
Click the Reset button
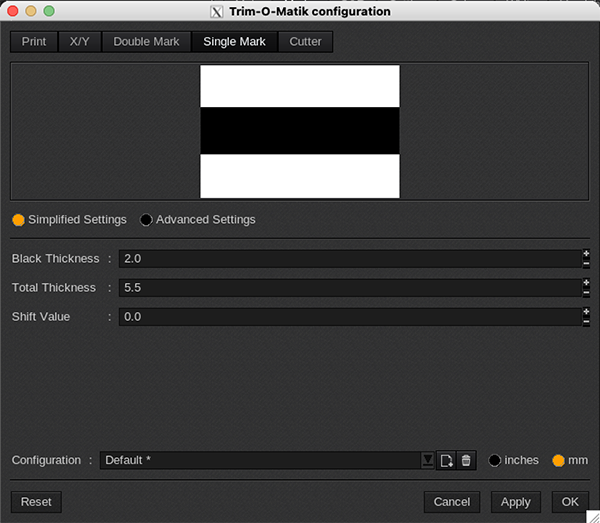pos(36,502)
